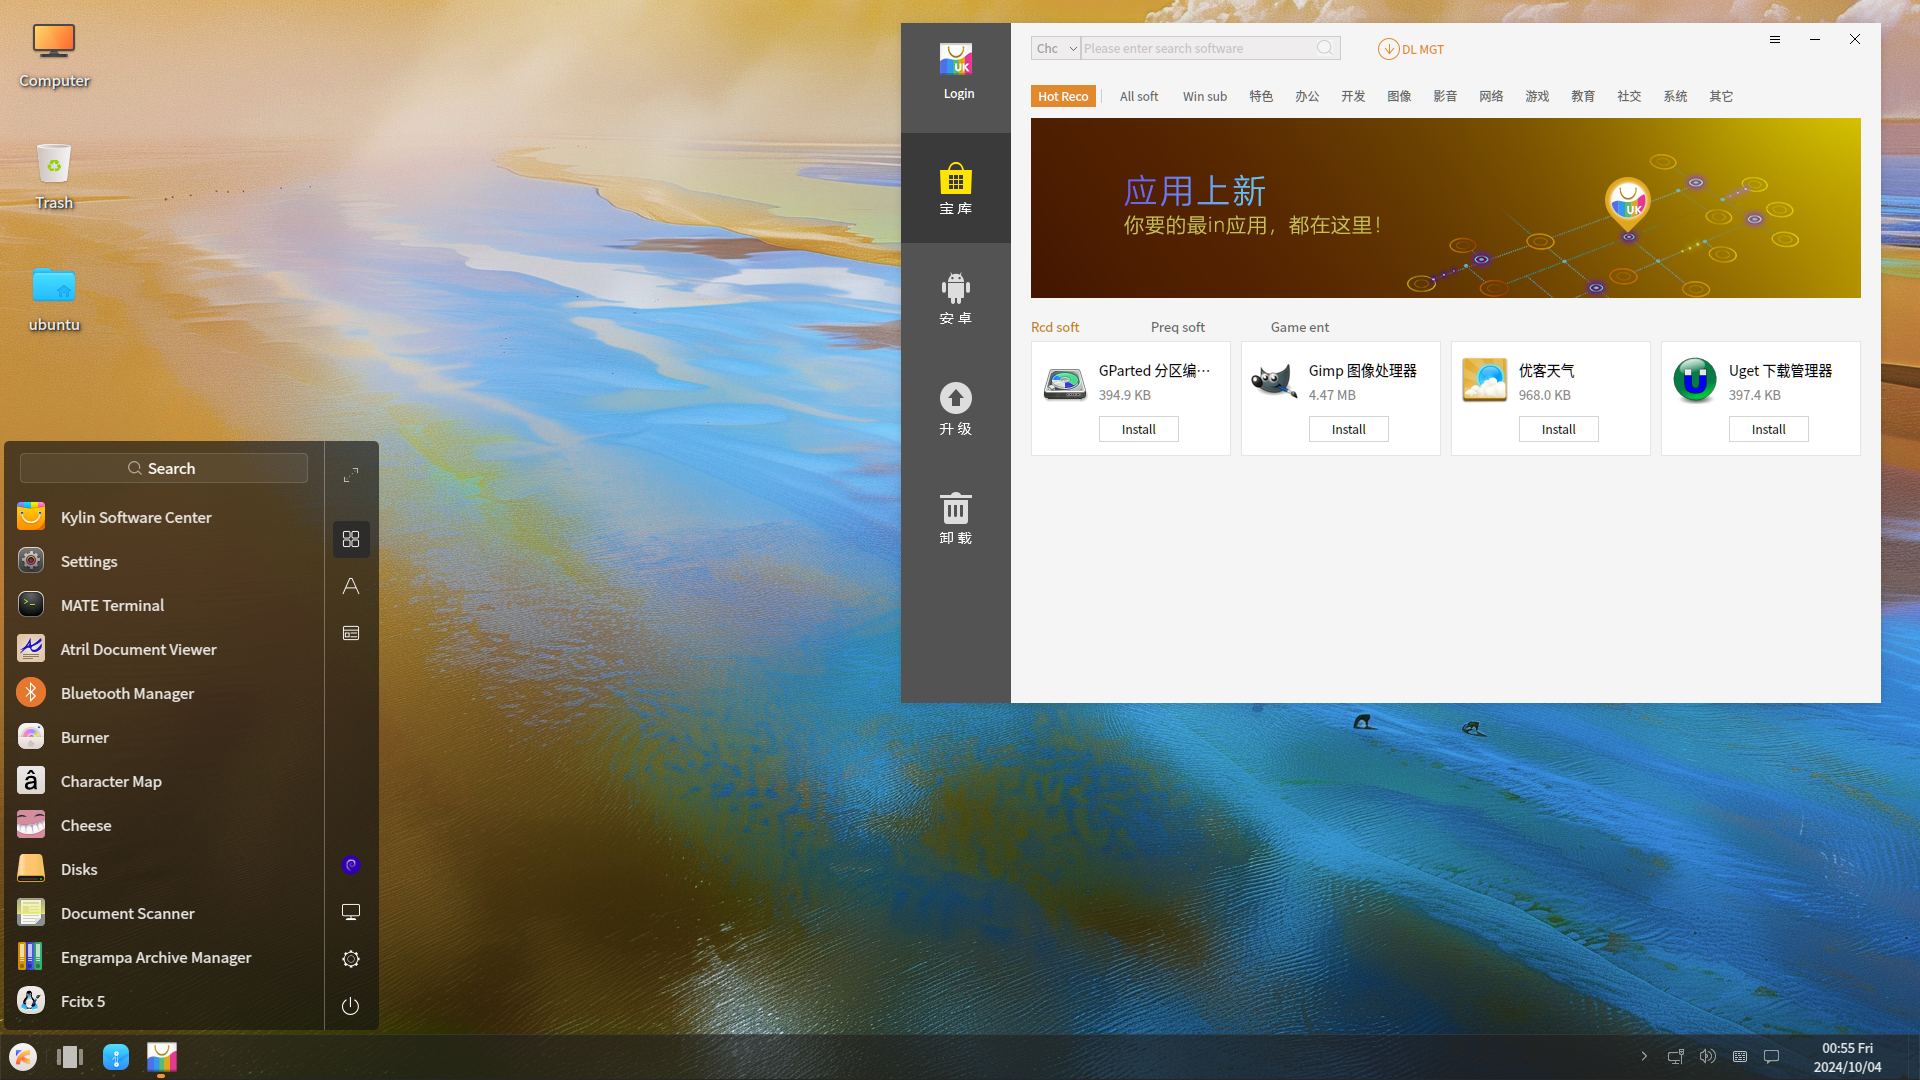Click the Uget download manager icon

coord(1695,382)
